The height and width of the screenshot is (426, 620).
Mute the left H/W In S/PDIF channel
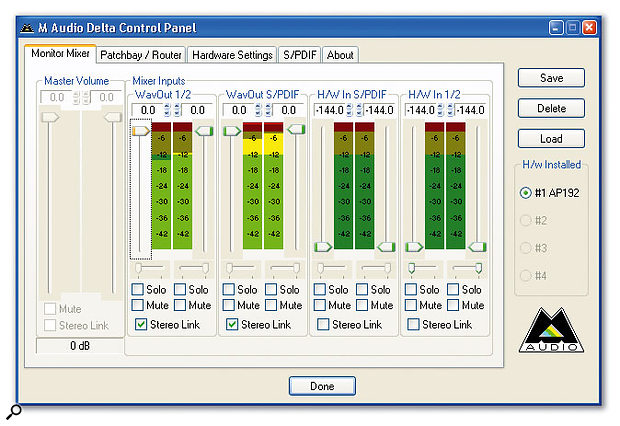(319, 305)
